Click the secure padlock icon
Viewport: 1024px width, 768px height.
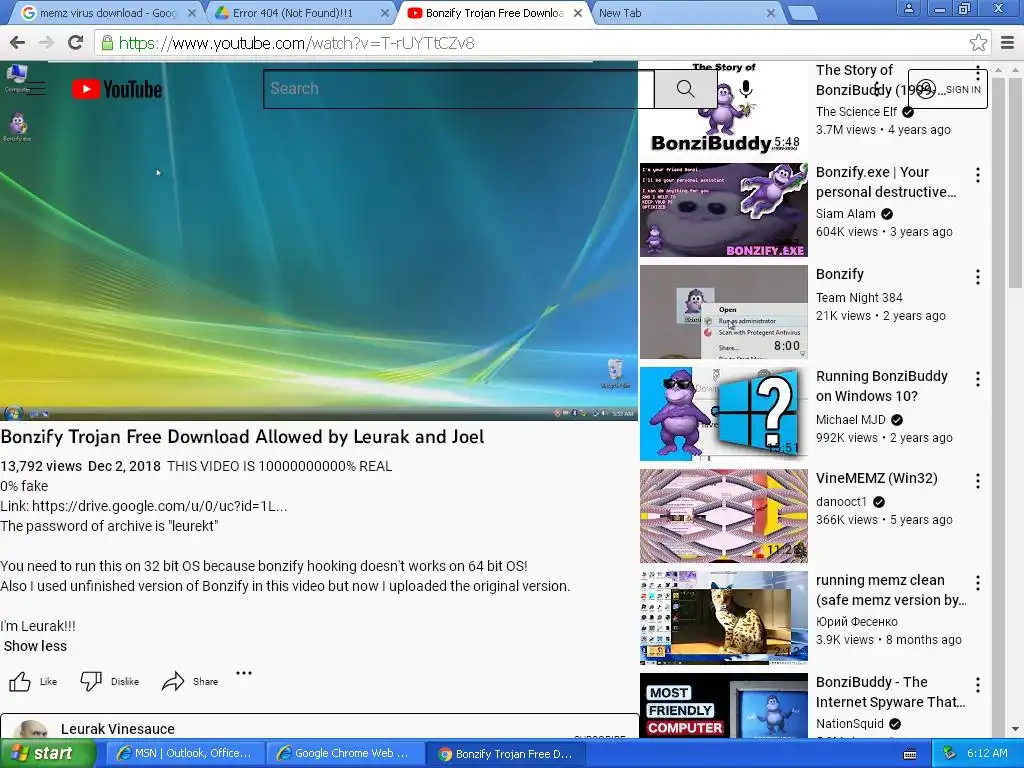(106, 43)
